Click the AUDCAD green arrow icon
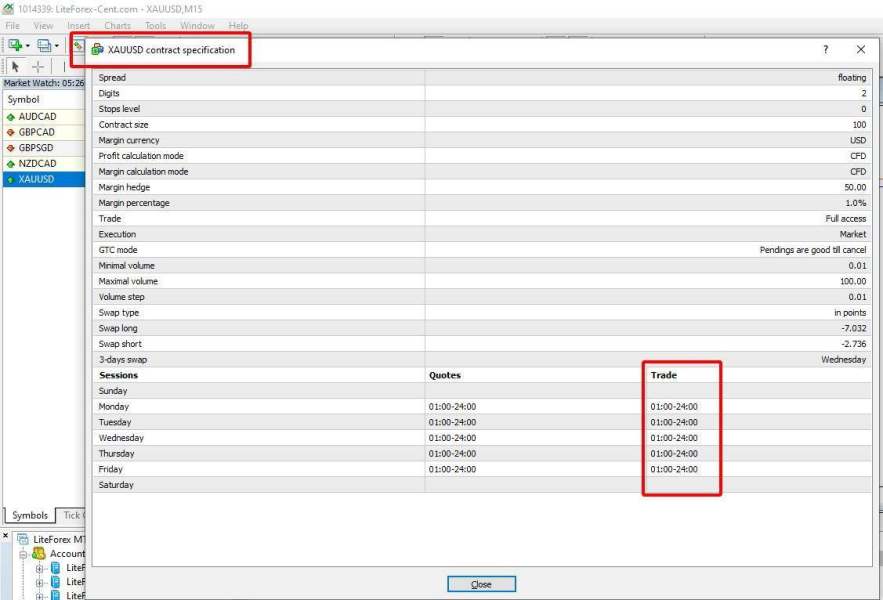 (11, 117)
